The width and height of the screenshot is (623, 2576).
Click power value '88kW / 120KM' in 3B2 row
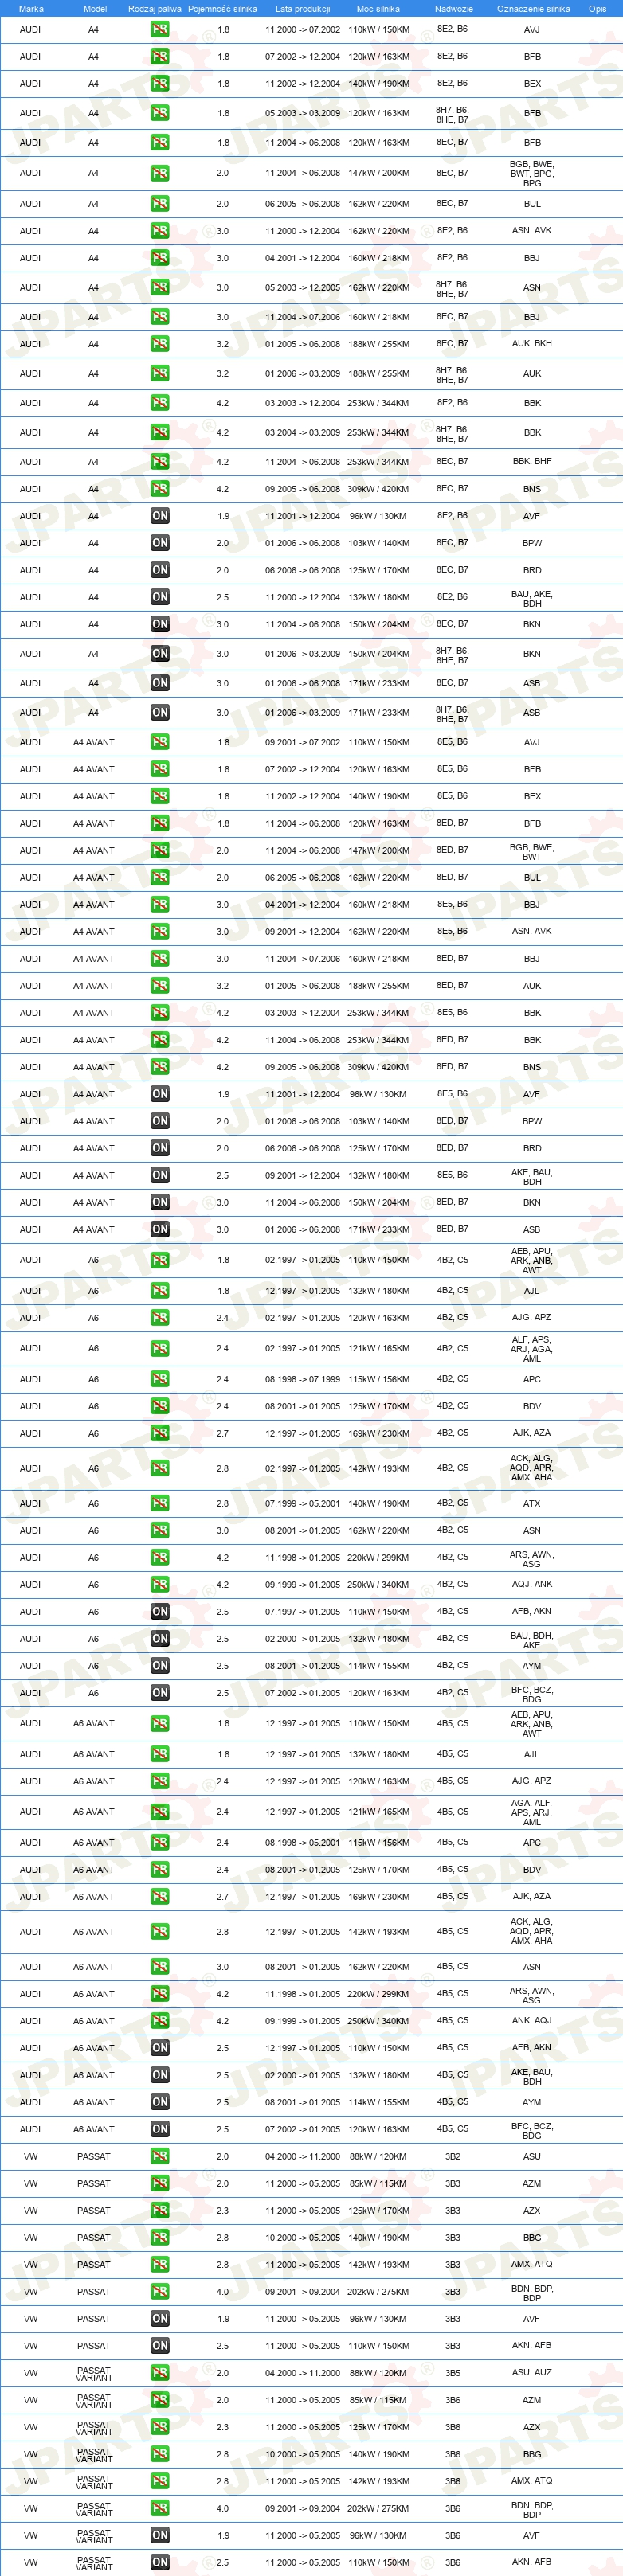point(378,2156)
